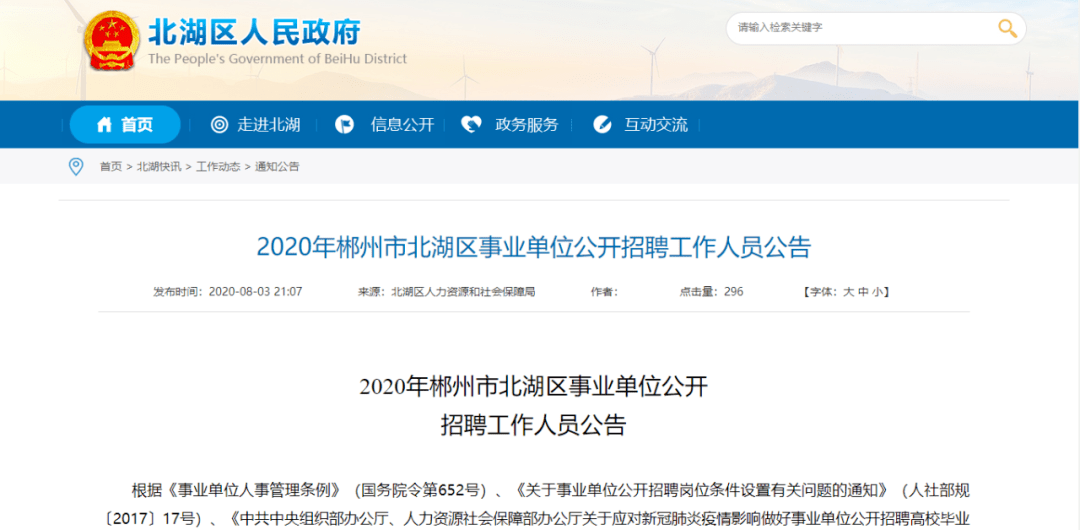Click the source 北湖区人力资源和社会保障局
The image size is (1080, 530).
tap(463, 292)
